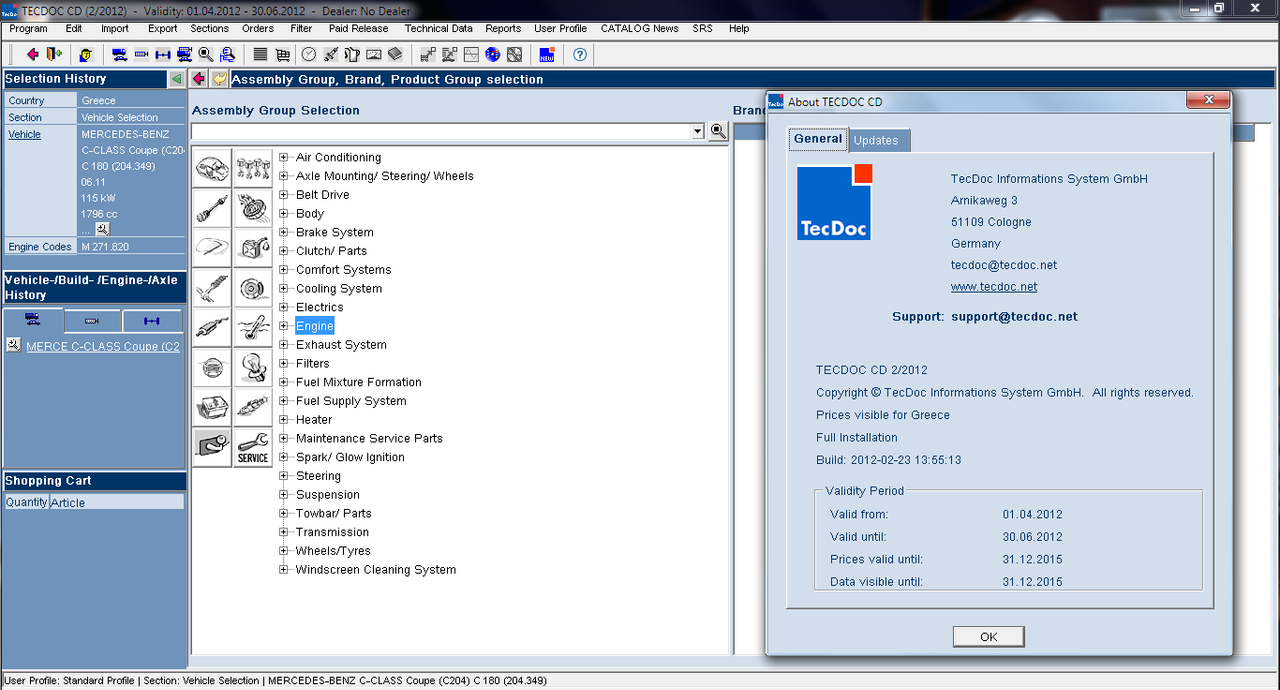Screen dimensions: 1280x690
Task: Click the drive shaft assembly group icon
Action: pyautogui.click(x=212, y=208)
